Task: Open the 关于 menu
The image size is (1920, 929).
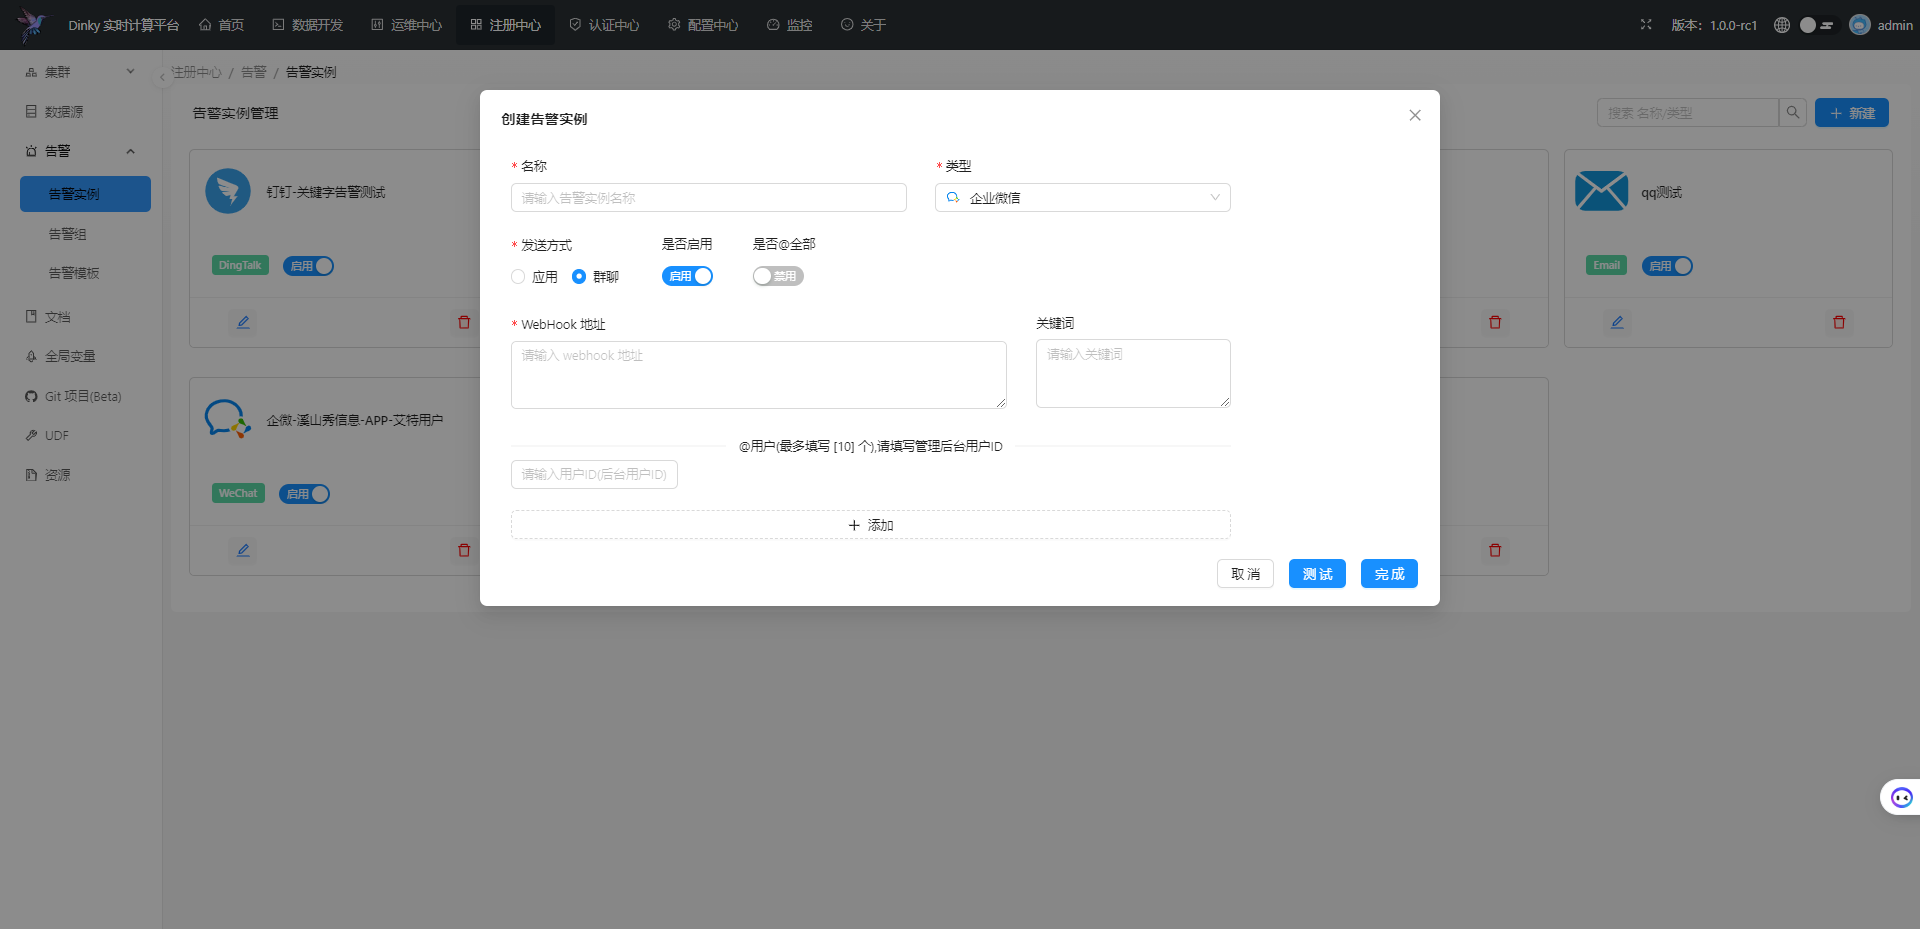Action: [x=863, y=25]
